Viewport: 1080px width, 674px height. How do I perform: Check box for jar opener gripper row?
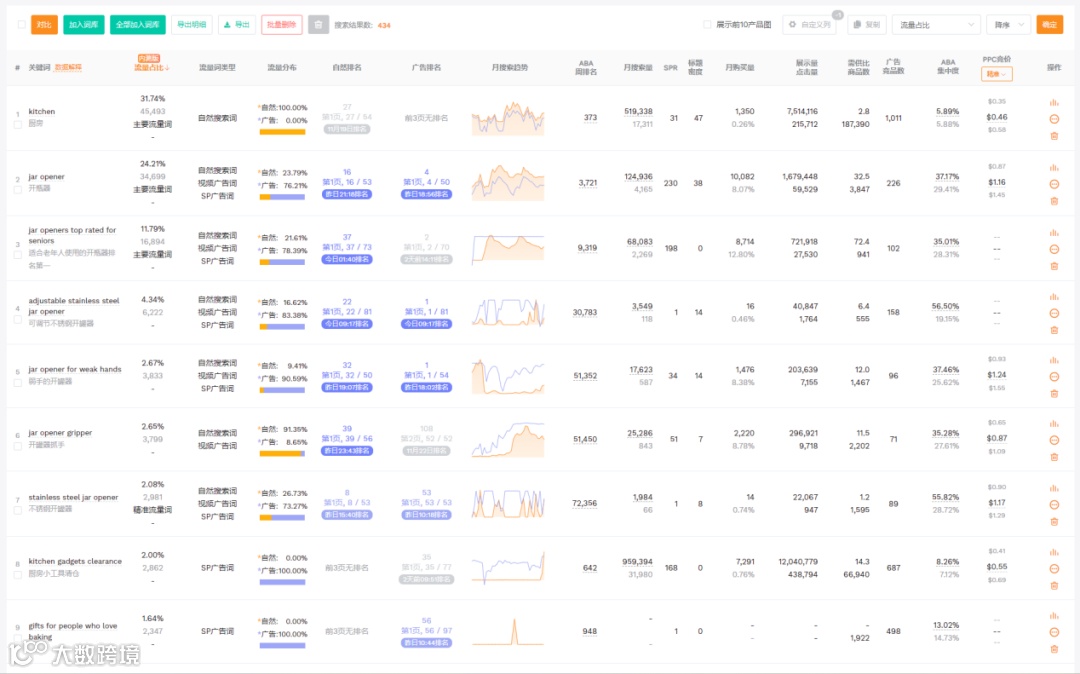18,445
